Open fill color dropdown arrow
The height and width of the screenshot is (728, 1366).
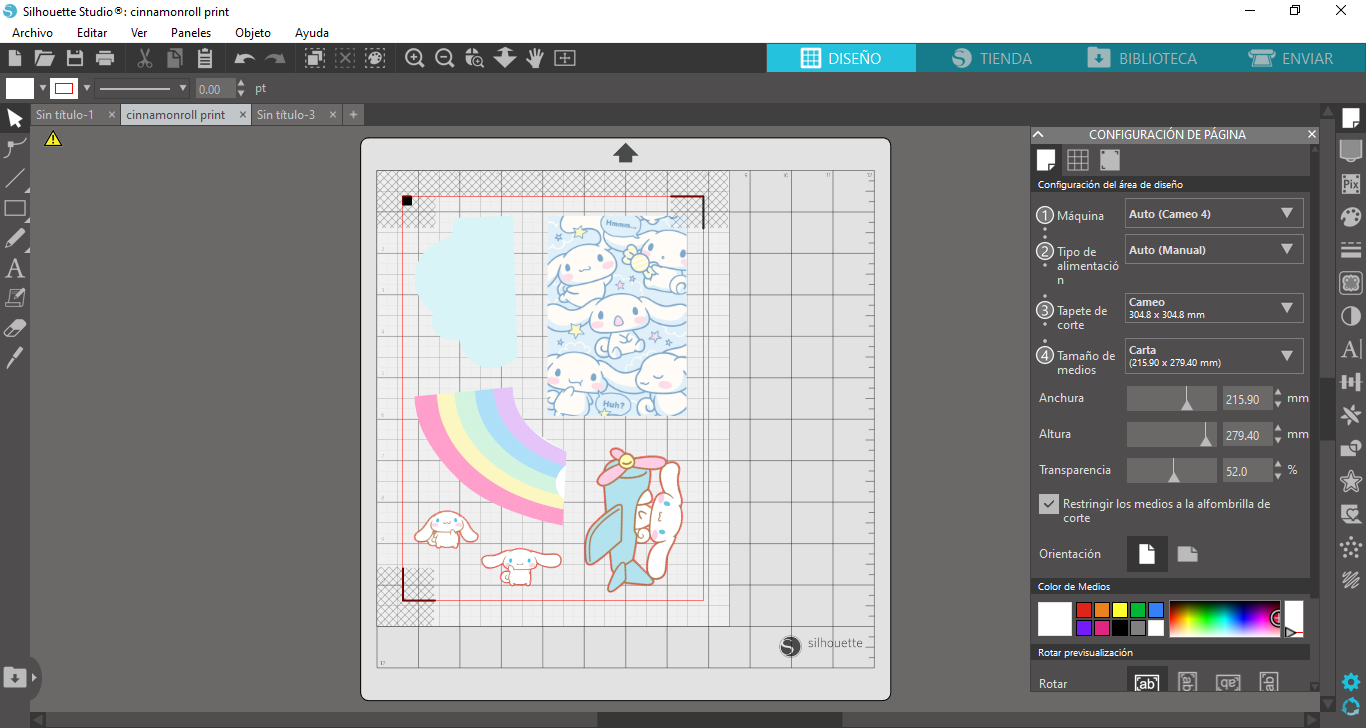click(x=43, y=88)
